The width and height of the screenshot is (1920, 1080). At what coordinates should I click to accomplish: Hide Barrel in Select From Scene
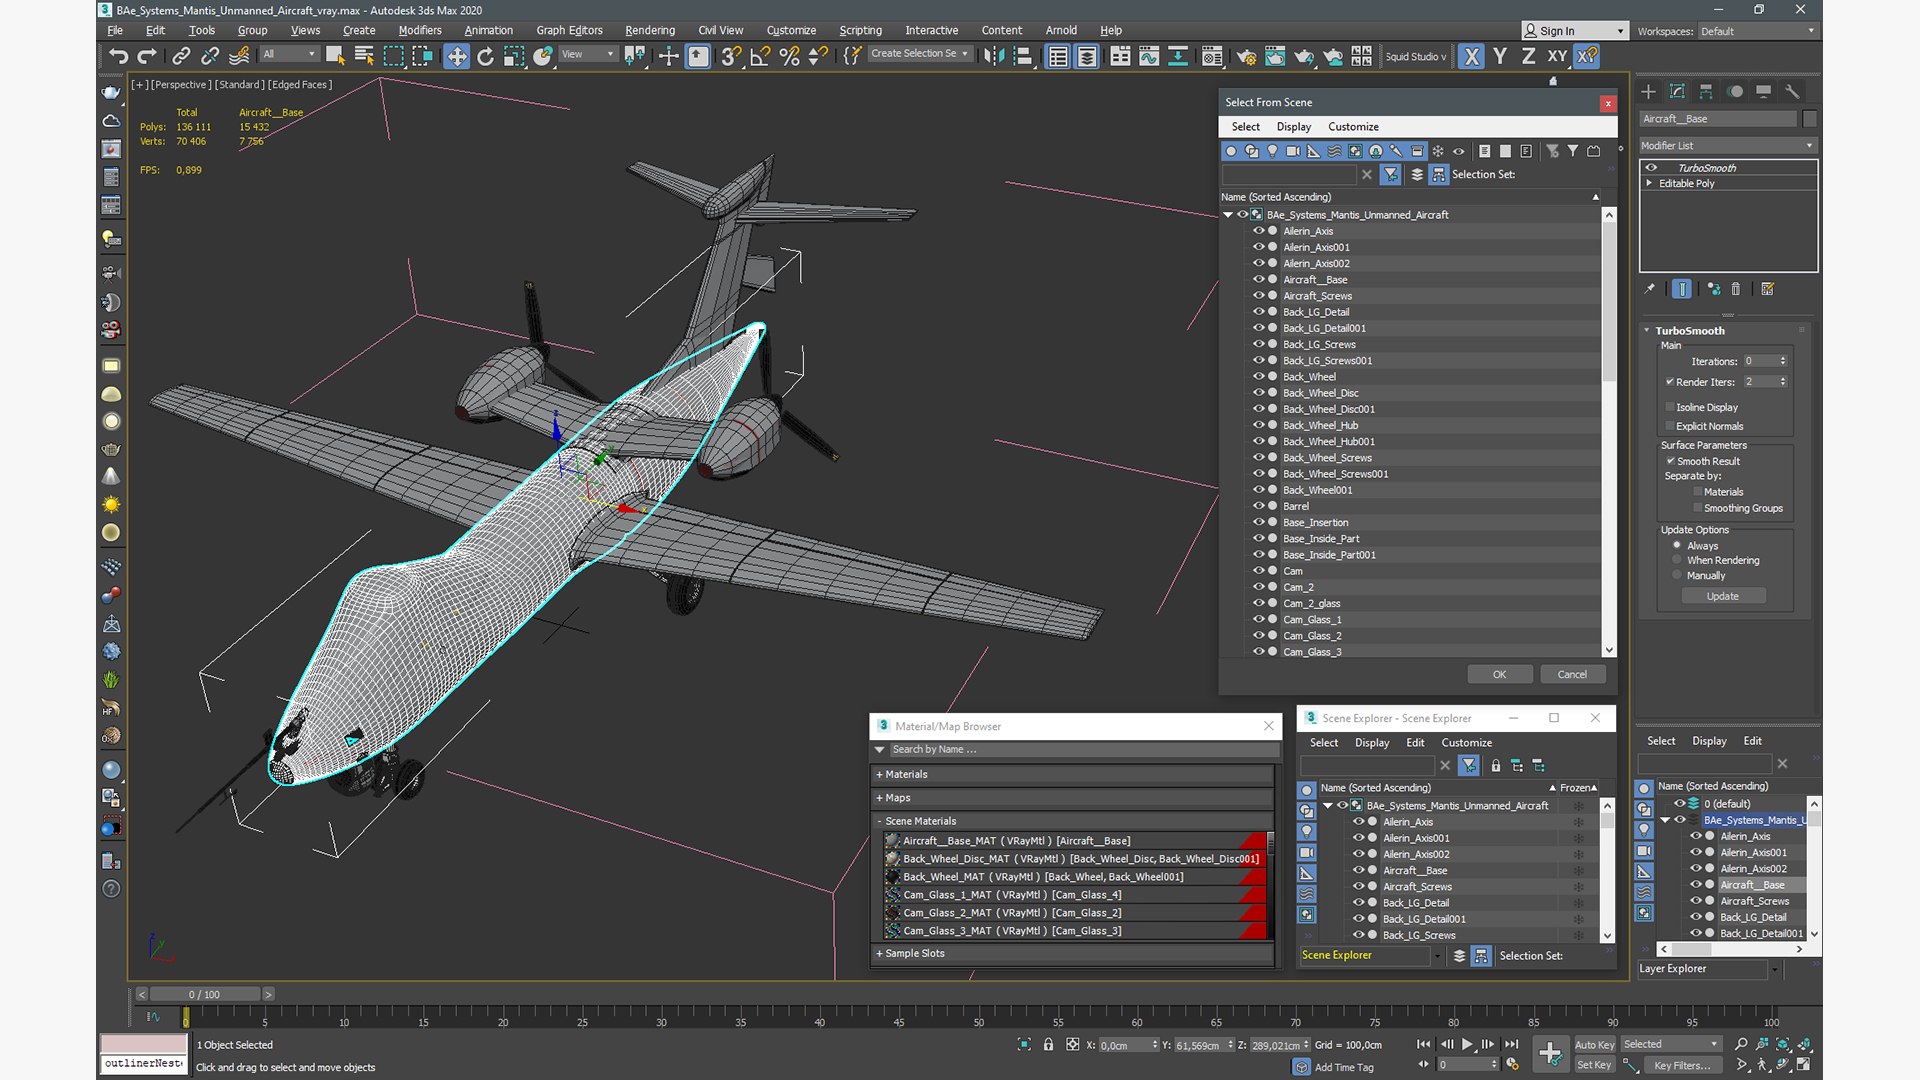(1259, 506)
